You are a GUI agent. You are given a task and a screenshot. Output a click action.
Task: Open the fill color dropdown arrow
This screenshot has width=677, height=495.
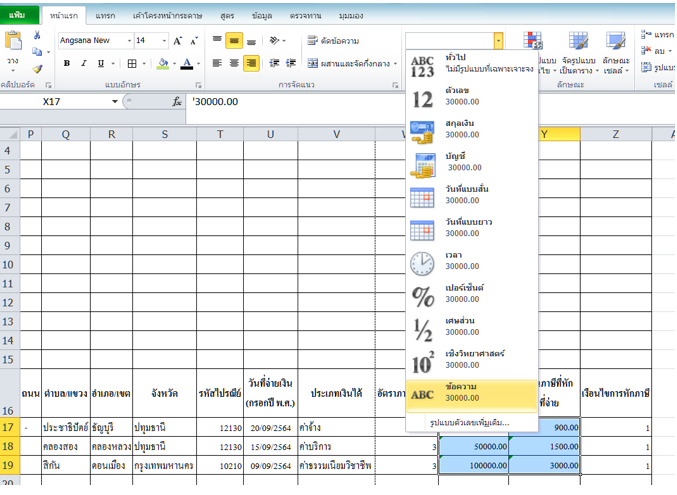tap(174, 64)
